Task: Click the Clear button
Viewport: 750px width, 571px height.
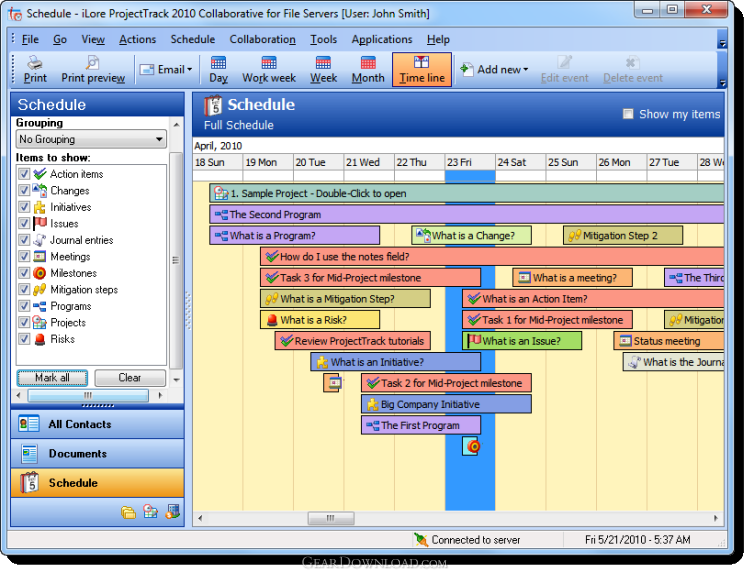Action: pos(130,378)
